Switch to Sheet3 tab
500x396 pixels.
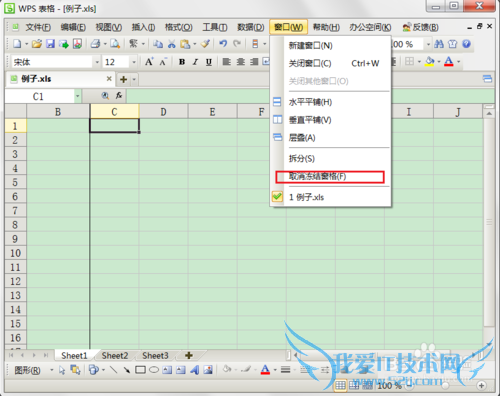pyautogui.click(x=155, y=356)
